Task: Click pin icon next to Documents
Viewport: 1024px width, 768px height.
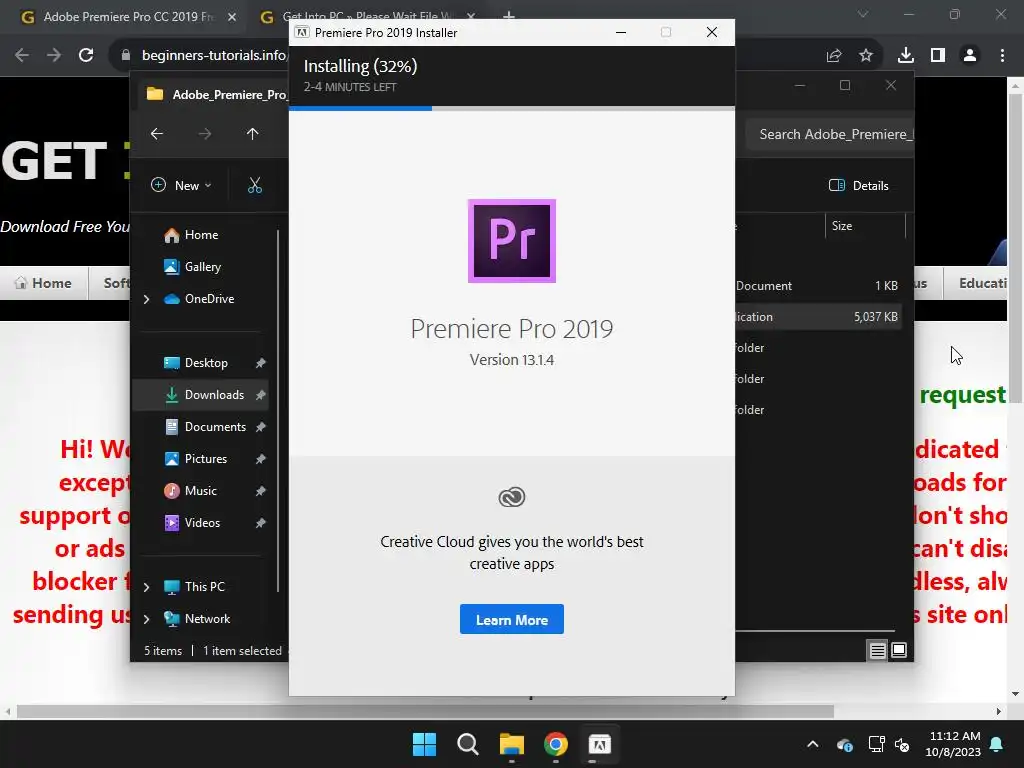Action: click(261, 427)
